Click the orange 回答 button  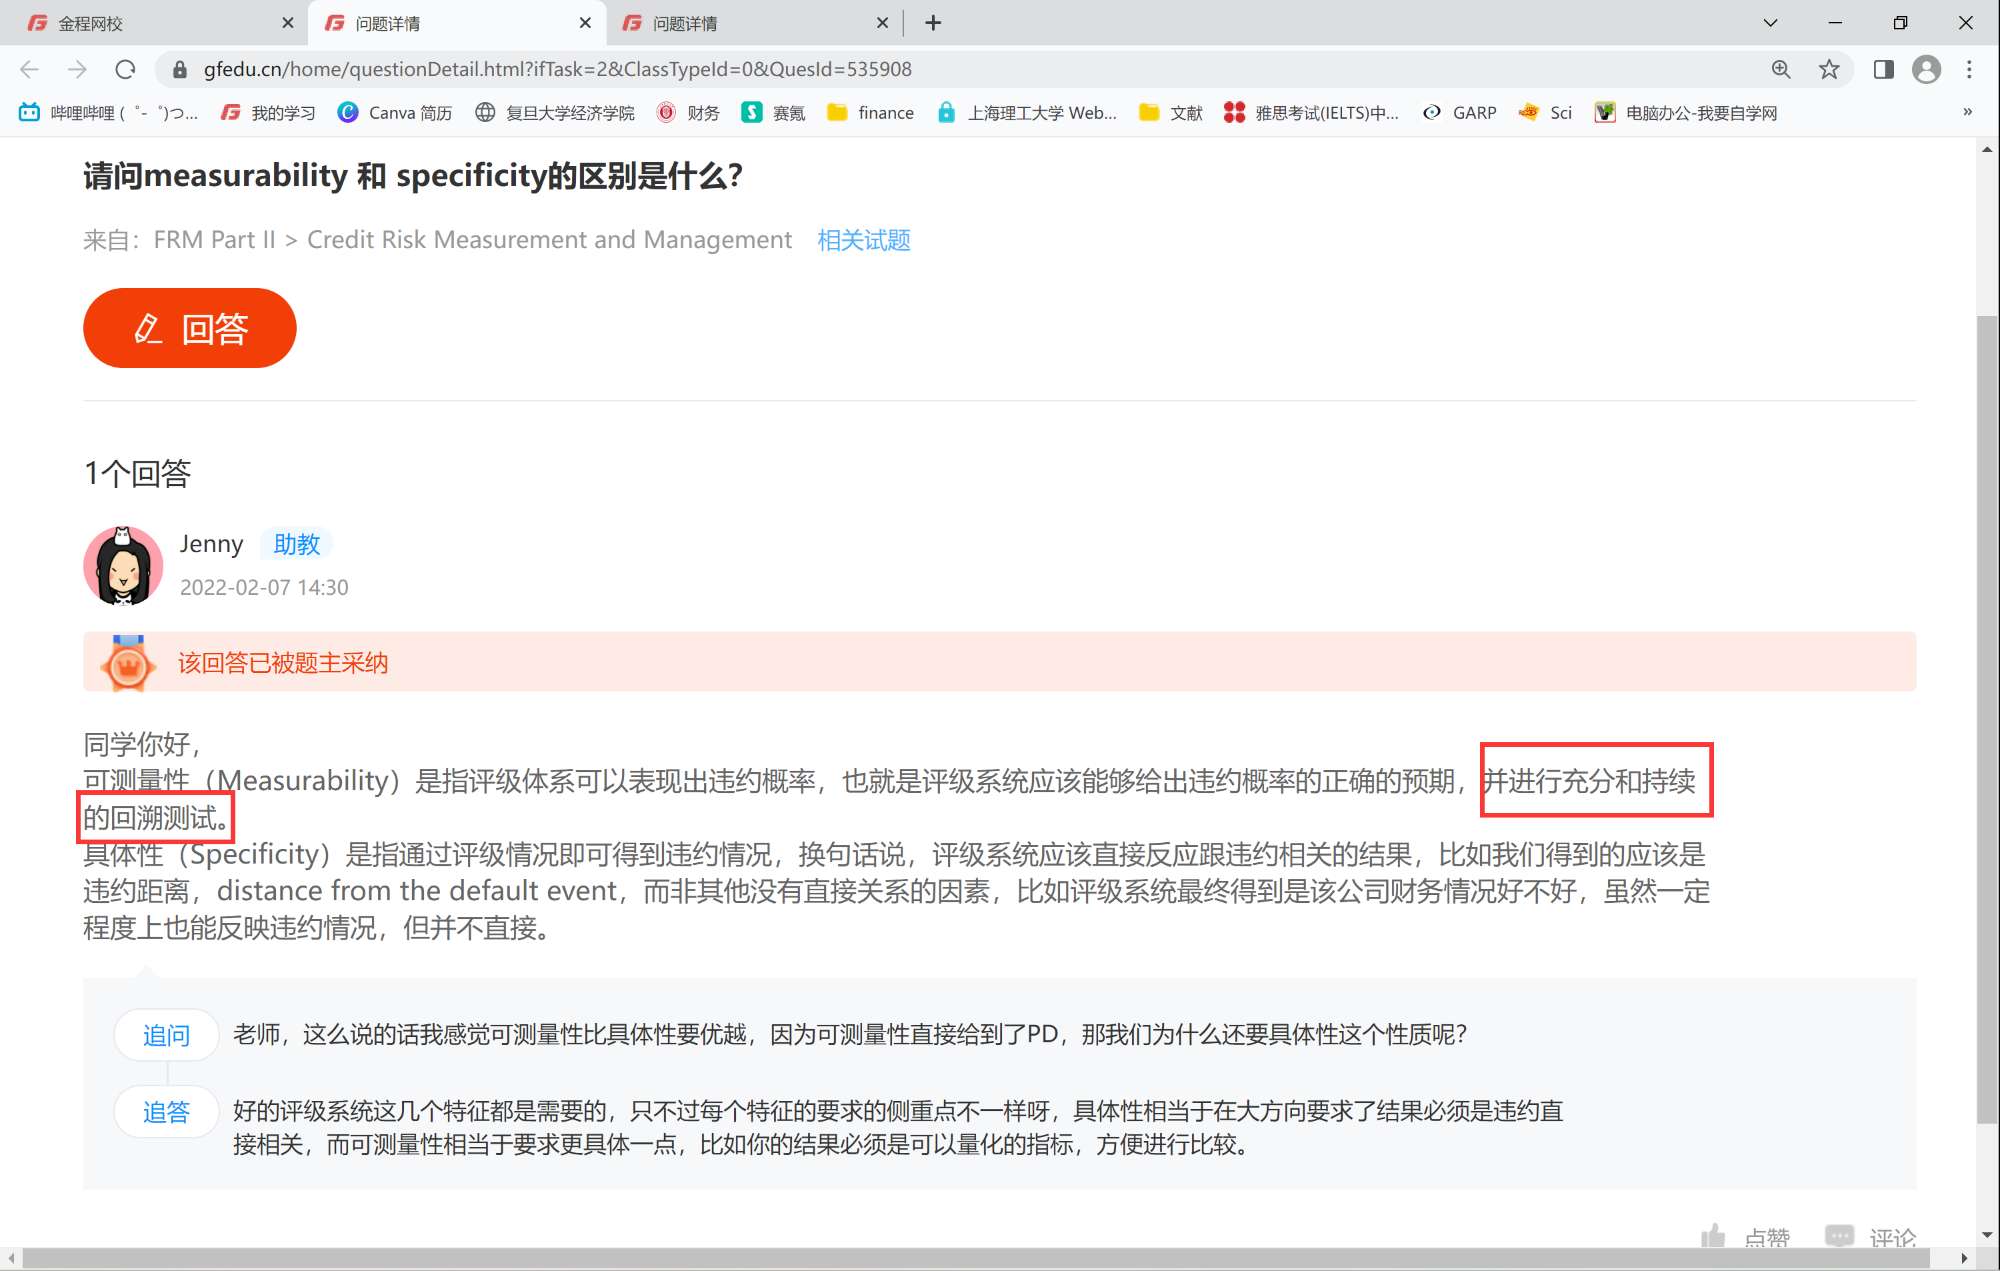[x=190, y=328]
